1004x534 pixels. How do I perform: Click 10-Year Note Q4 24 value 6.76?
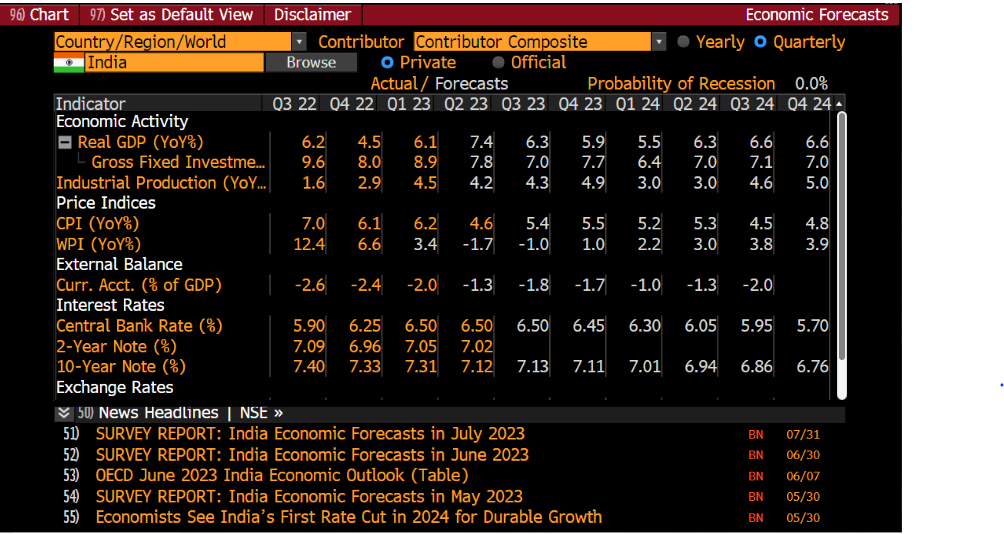[813, 367]
